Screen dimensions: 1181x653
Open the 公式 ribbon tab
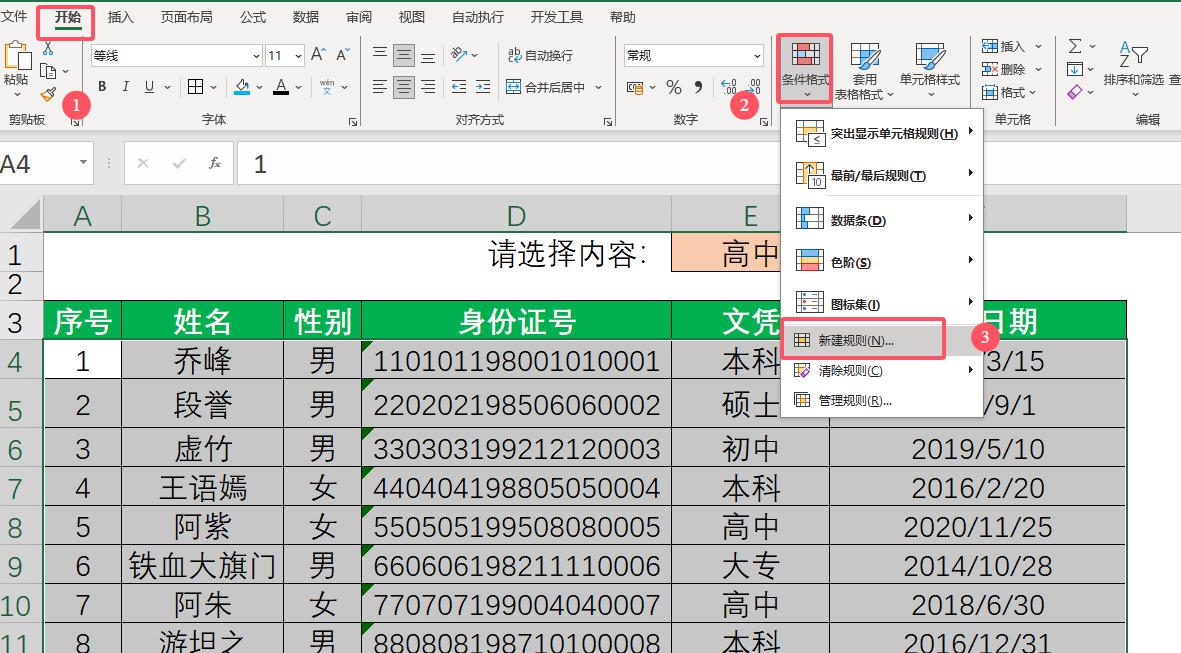pyautogui.click(x=253, y=17)
